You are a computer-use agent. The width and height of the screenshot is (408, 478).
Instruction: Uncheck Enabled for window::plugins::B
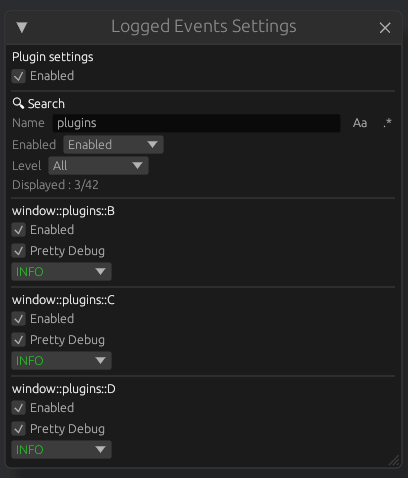[19, 230]
